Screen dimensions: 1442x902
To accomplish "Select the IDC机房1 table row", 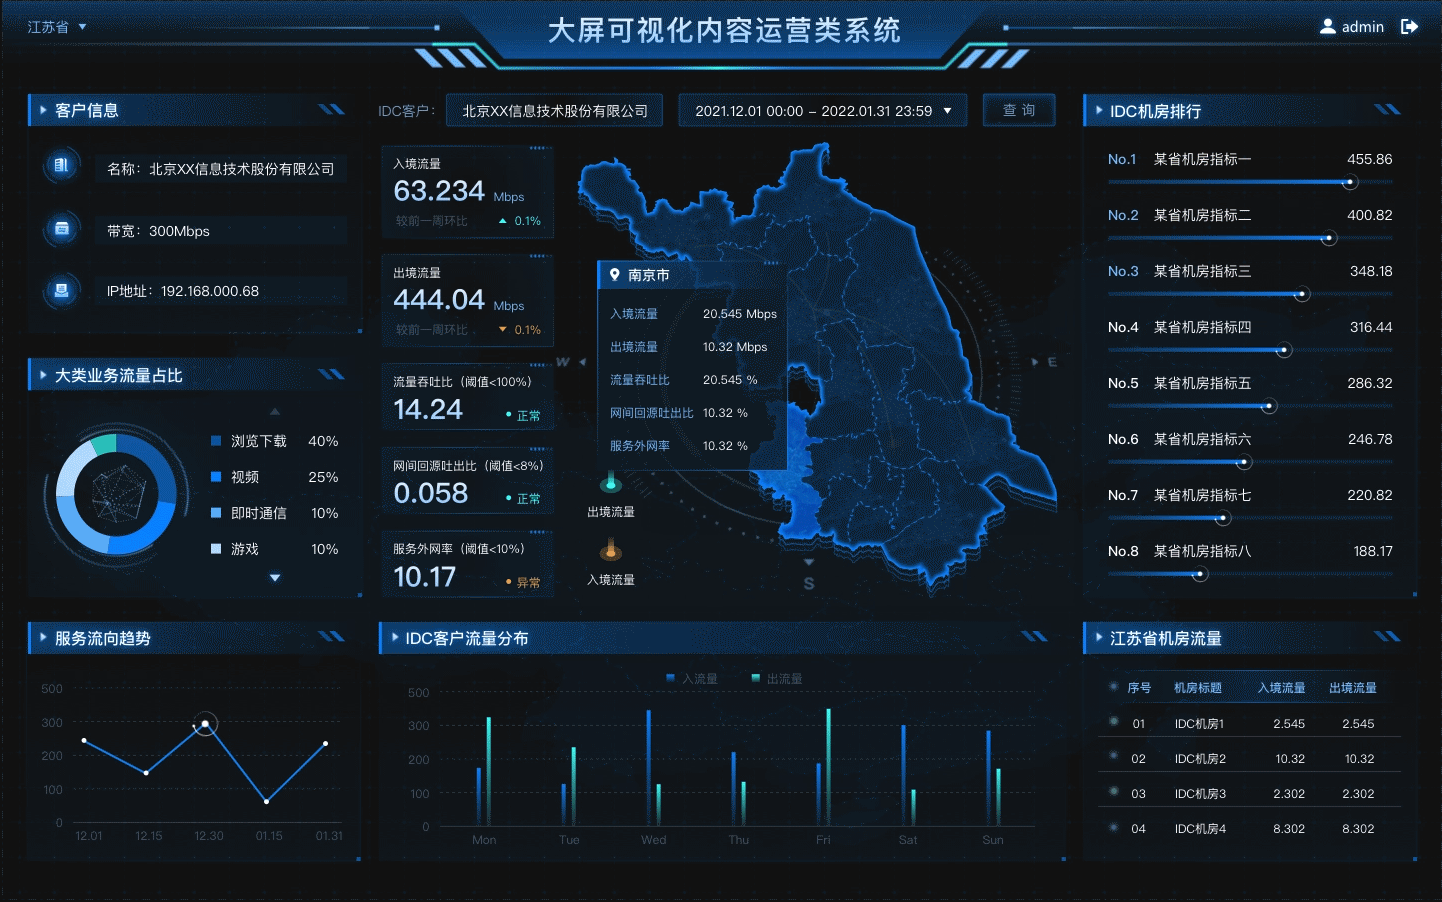I will click(1250, 723).
